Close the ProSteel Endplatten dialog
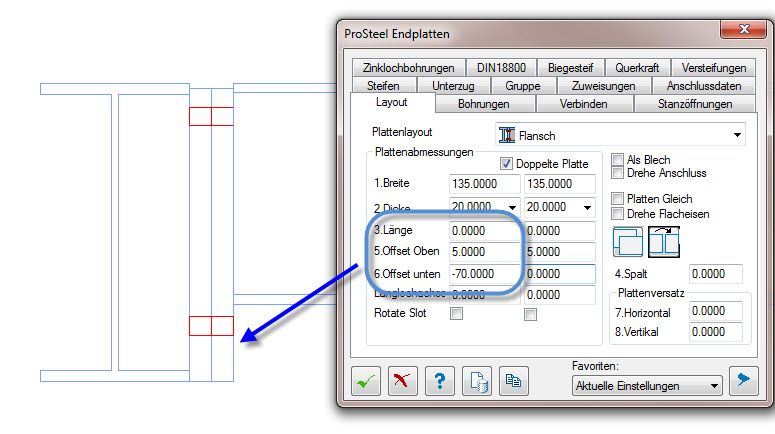 point(744,29)
